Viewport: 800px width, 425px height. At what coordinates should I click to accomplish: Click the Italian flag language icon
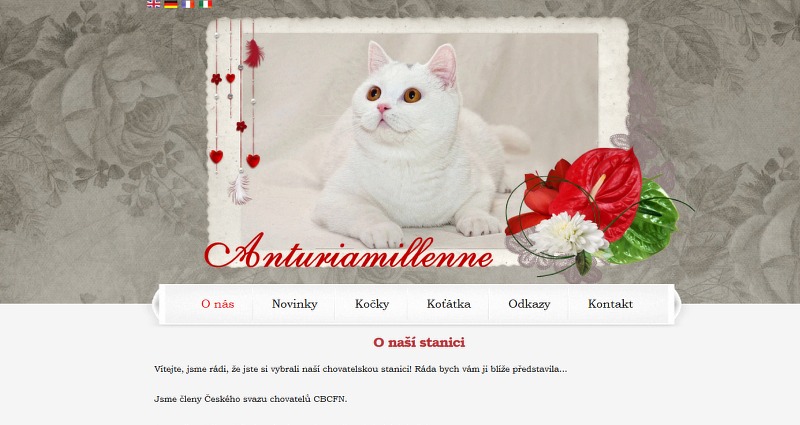click(x=206, y=4)
